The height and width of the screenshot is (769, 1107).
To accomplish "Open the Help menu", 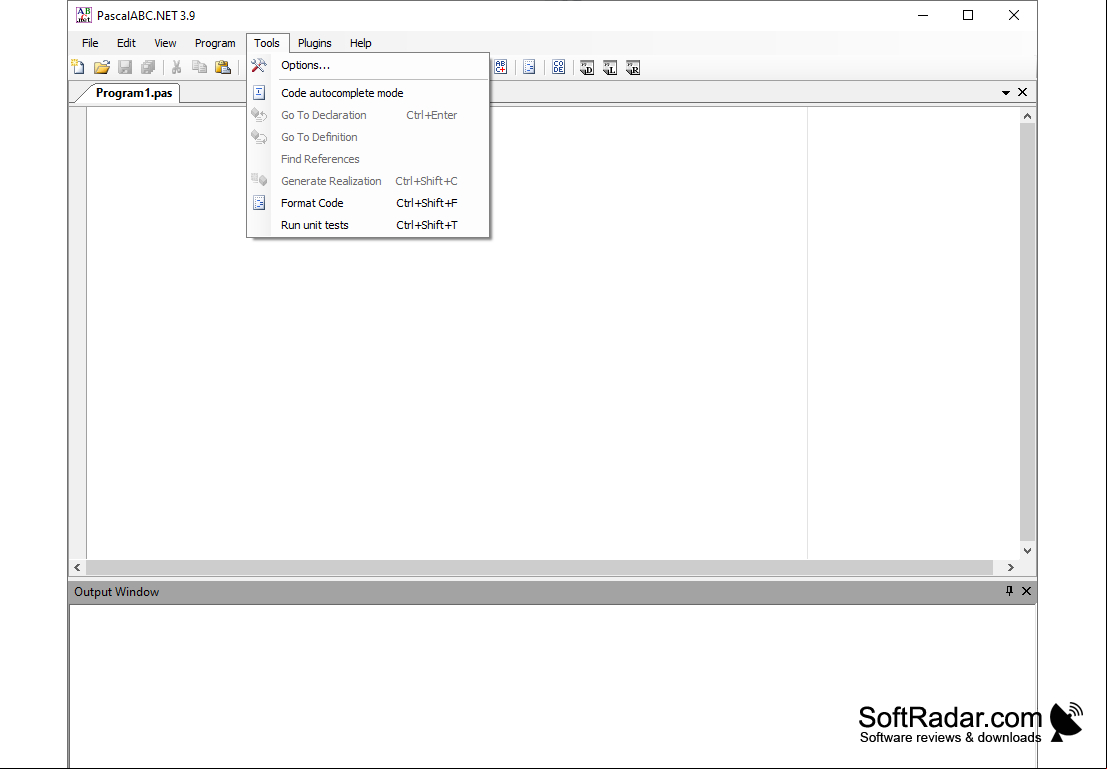I will [360, 43].
